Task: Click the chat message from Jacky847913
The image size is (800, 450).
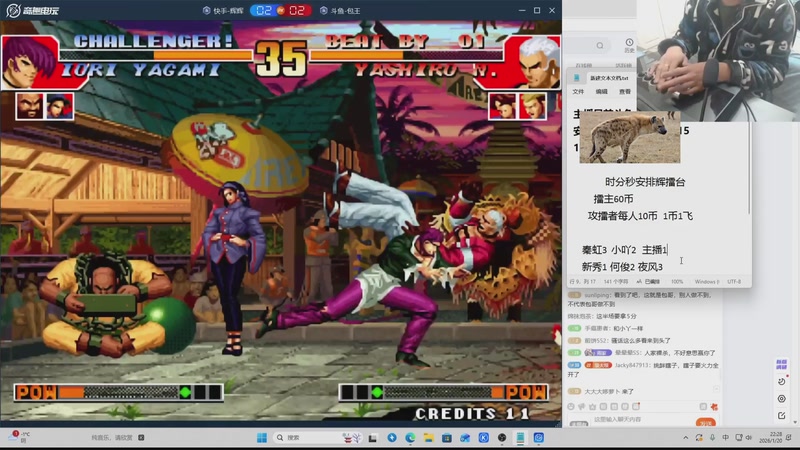Action: point(643,369)
